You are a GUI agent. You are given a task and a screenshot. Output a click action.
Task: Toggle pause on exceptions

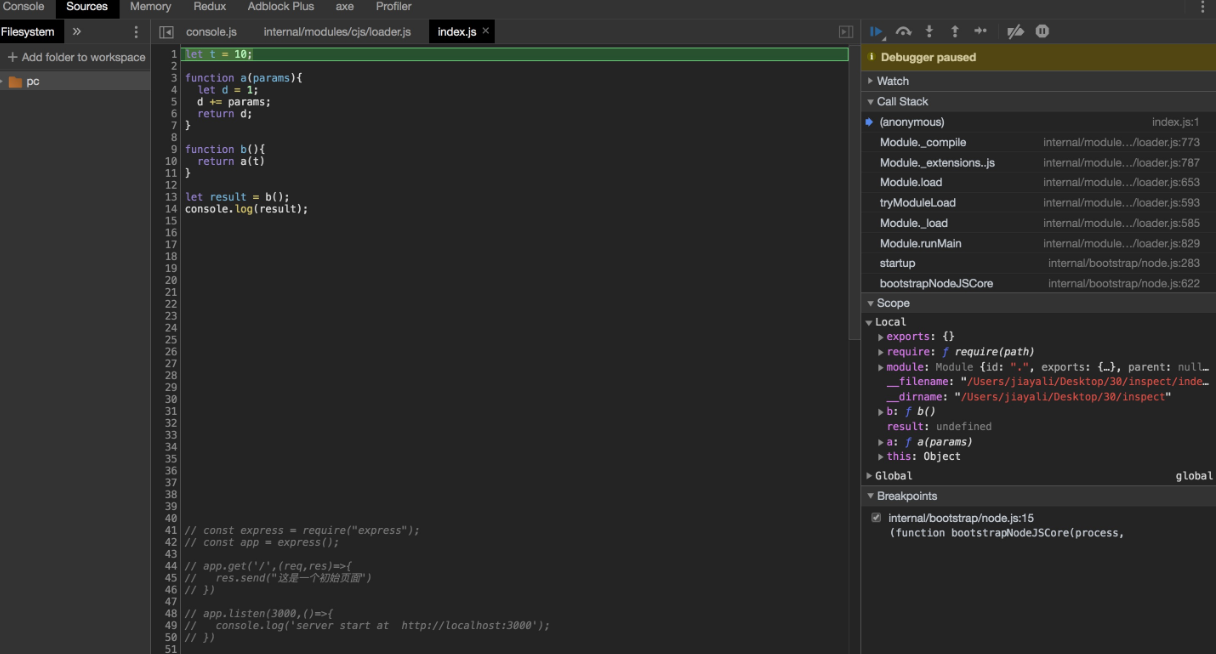(1042, 32)
